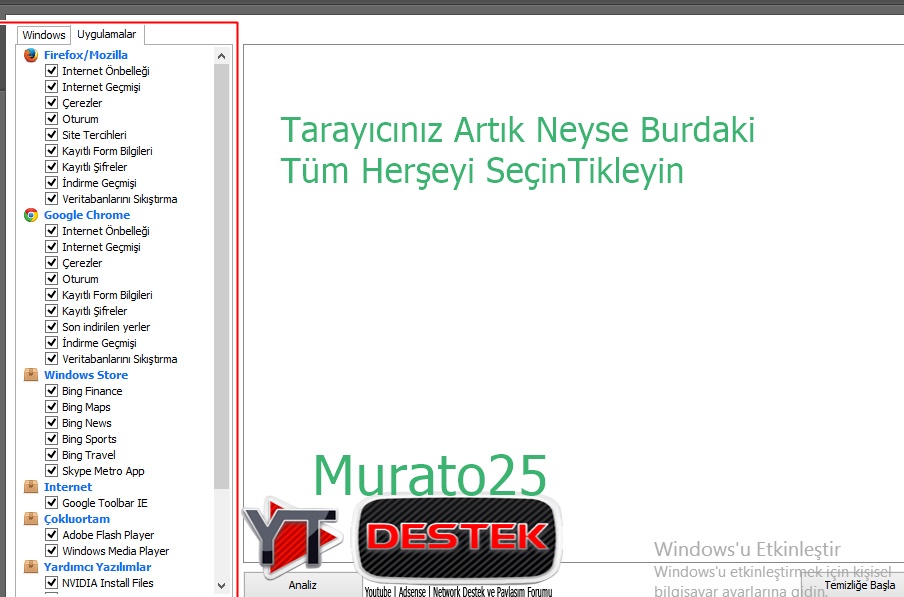The width and height of the screenshot is (904, 597).
Task: Click the list scrollbar up arrow
Action: click(x=221, y=56)
